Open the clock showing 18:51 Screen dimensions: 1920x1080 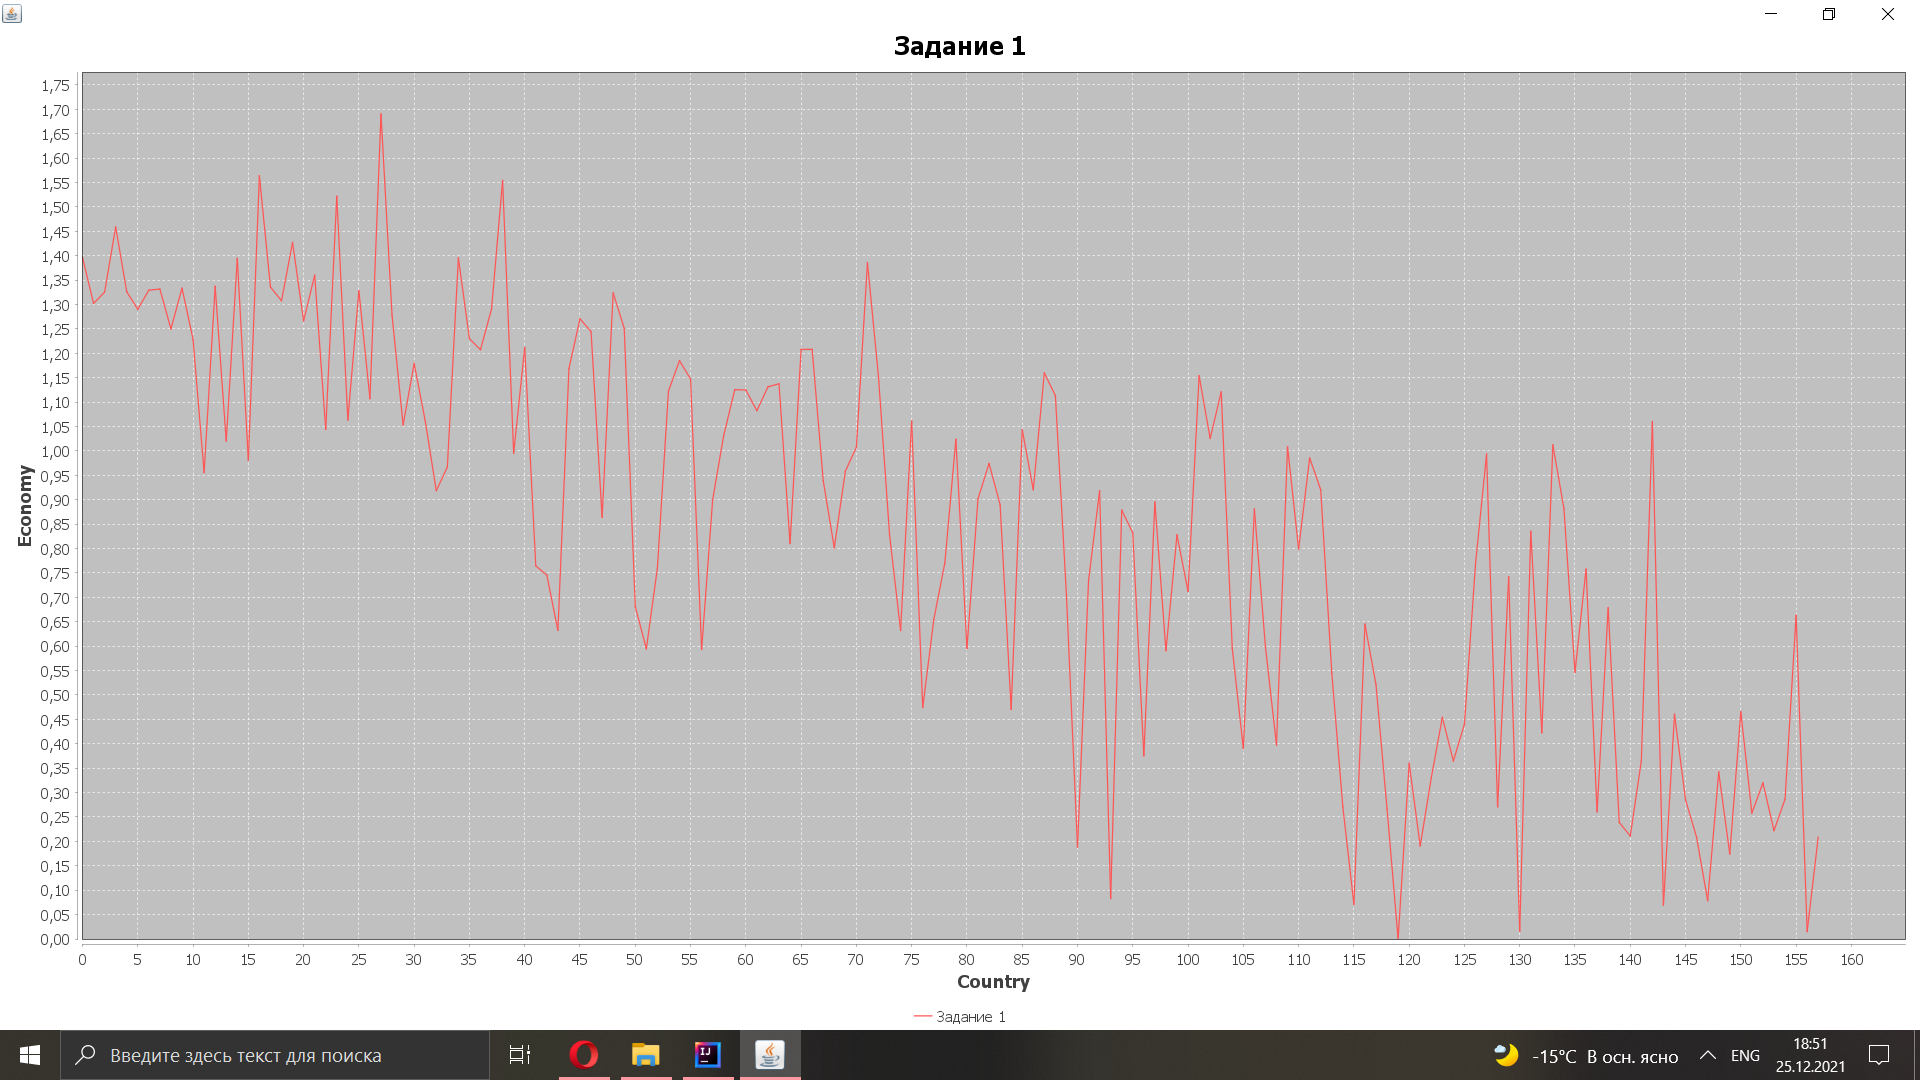(1810, 1055)
